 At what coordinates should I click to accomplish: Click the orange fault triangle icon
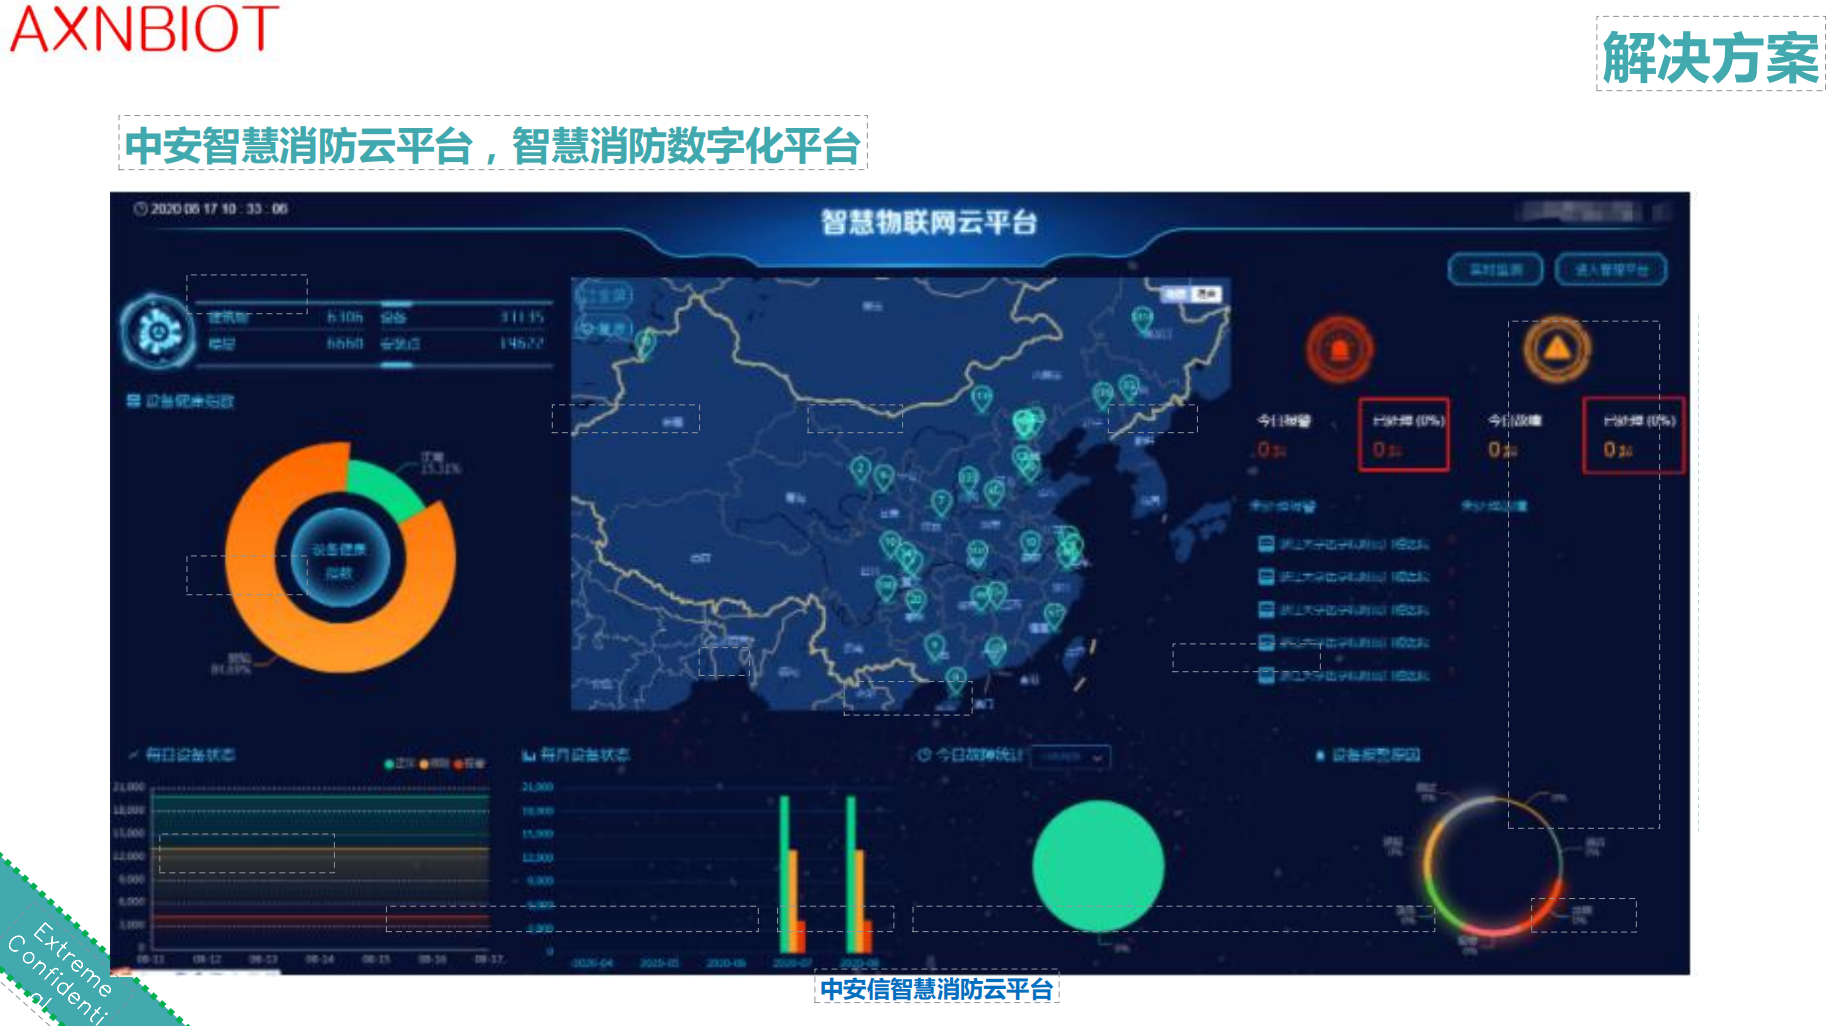(1556, 349)
